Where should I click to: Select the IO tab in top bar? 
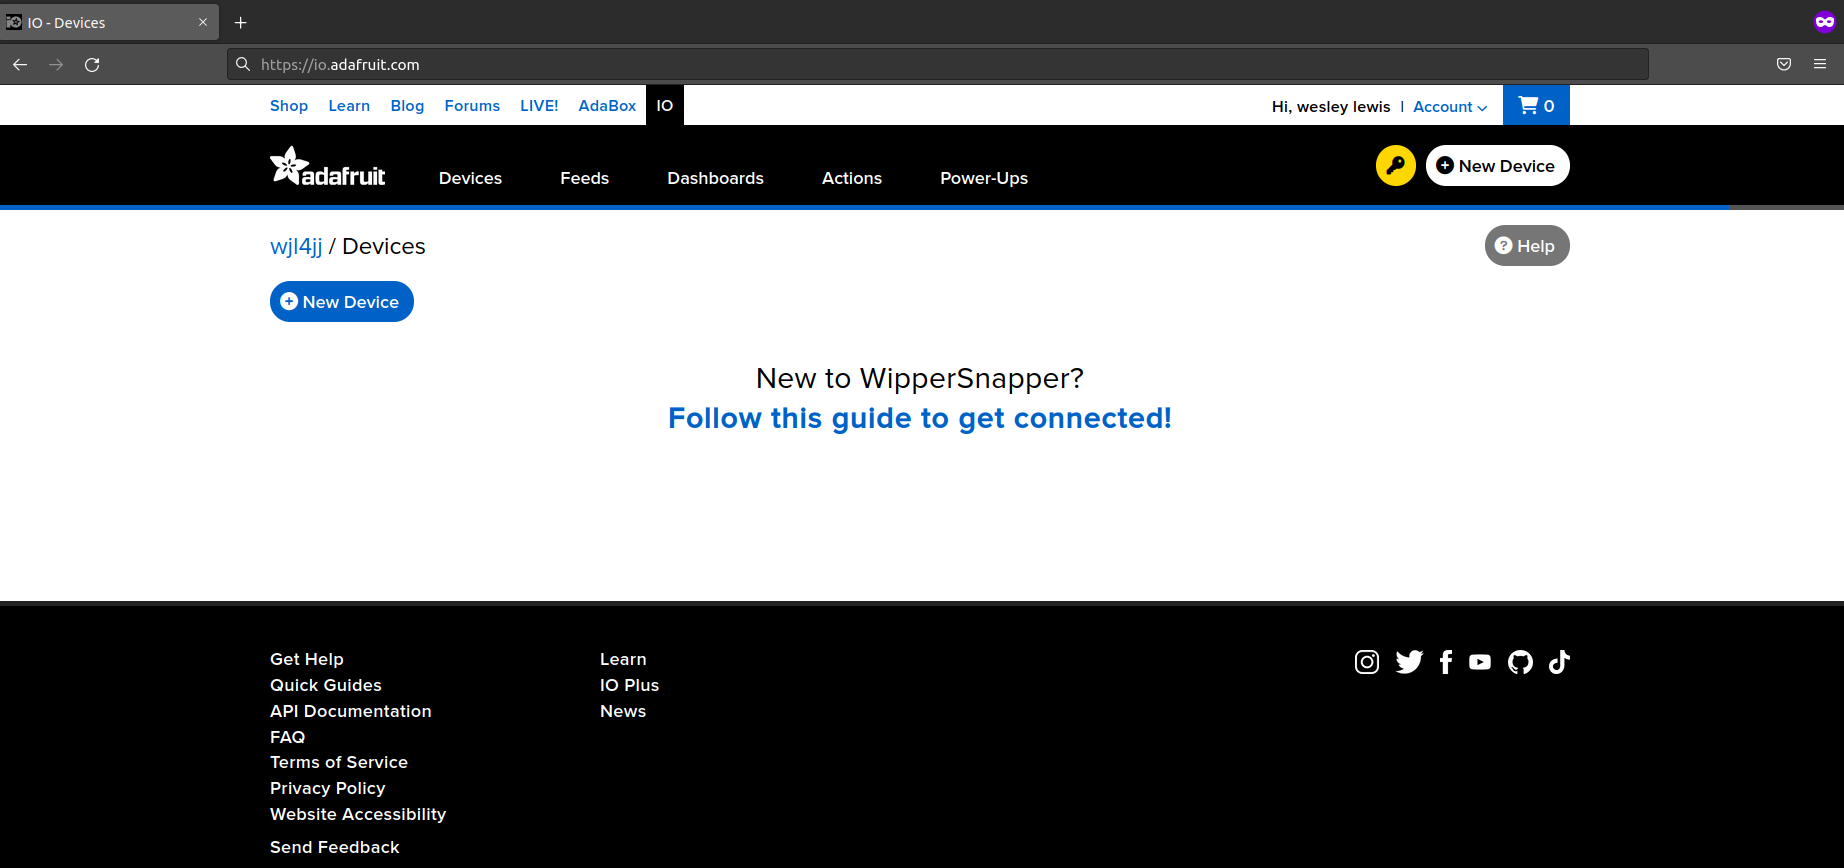click(x=665, y=105)
